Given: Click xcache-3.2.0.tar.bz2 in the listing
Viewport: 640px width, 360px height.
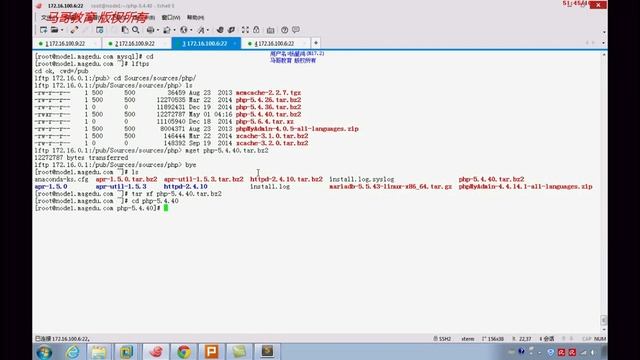Looking at the screenshot, I should tap(272, 143).
